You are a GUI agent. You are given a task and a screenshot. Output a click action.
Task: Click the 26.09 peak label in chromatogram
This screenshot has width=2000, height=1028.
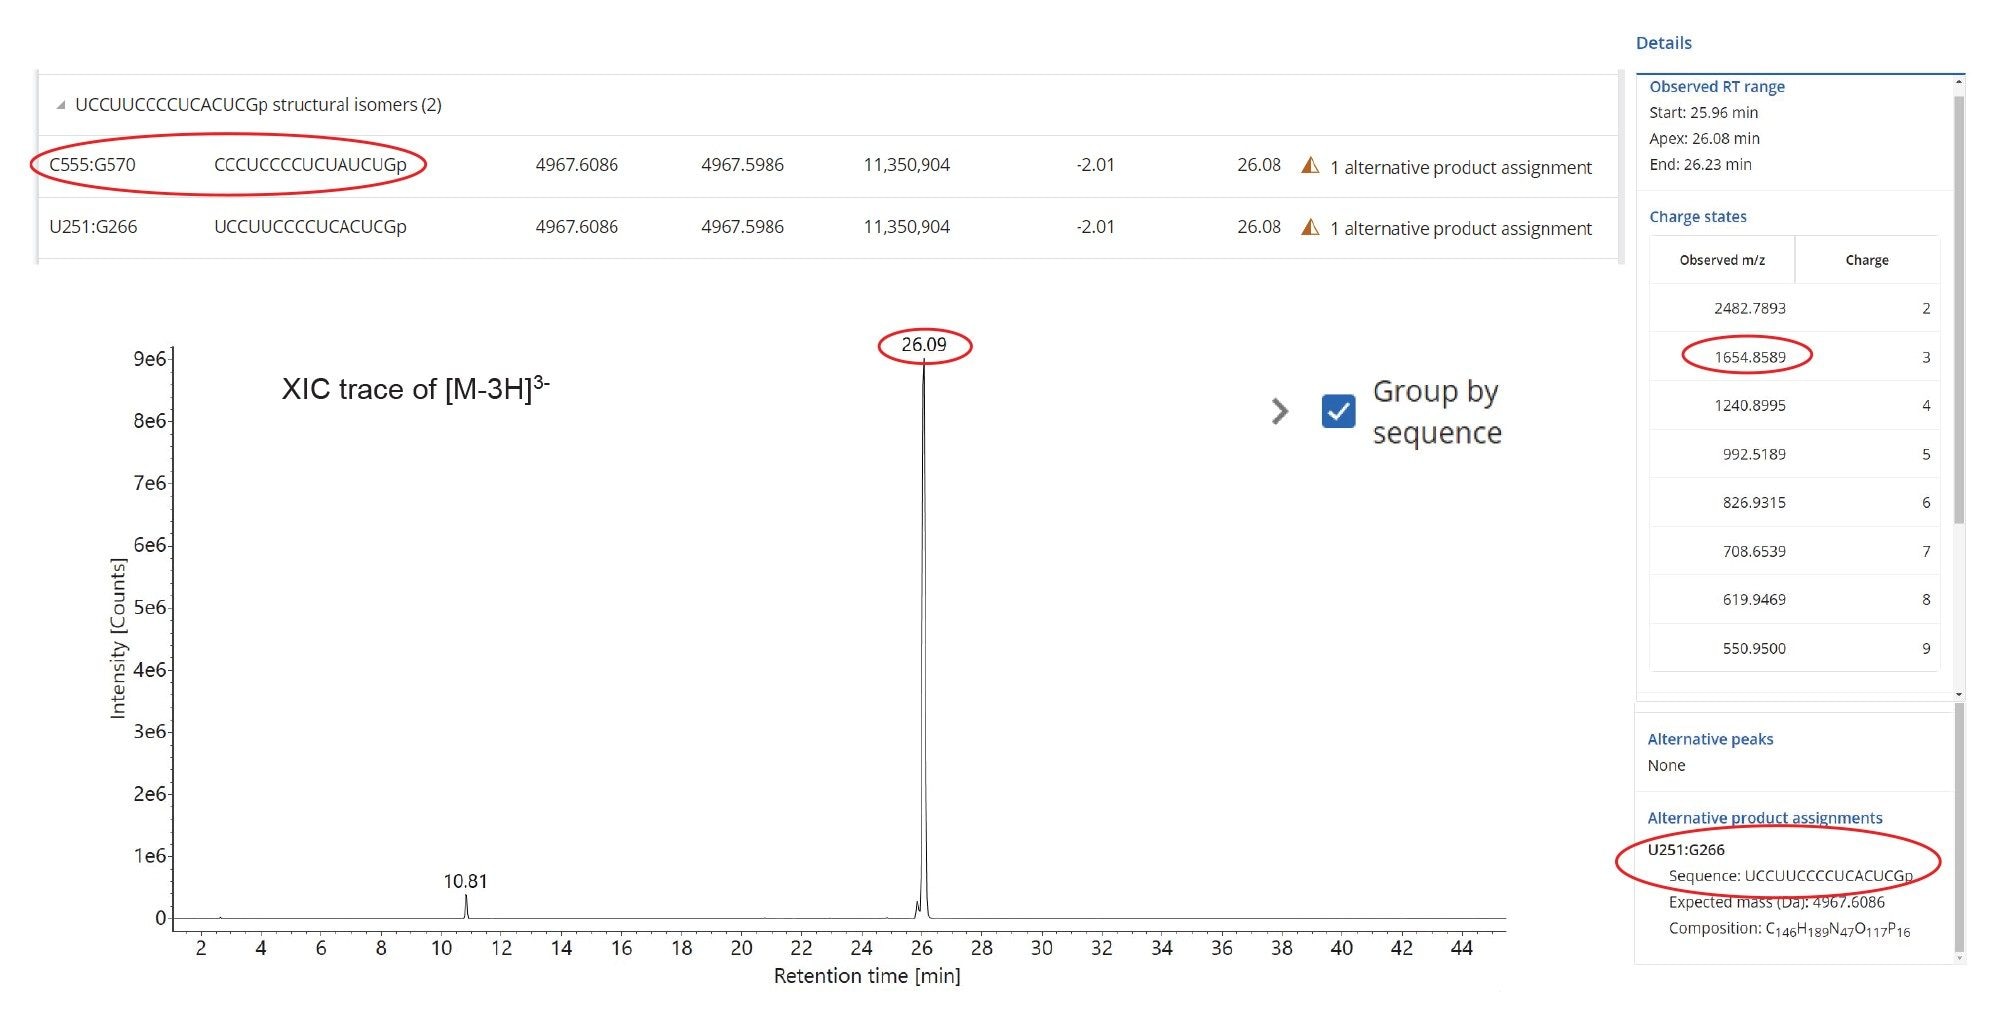pyautogui.click(x=924, y=345)
